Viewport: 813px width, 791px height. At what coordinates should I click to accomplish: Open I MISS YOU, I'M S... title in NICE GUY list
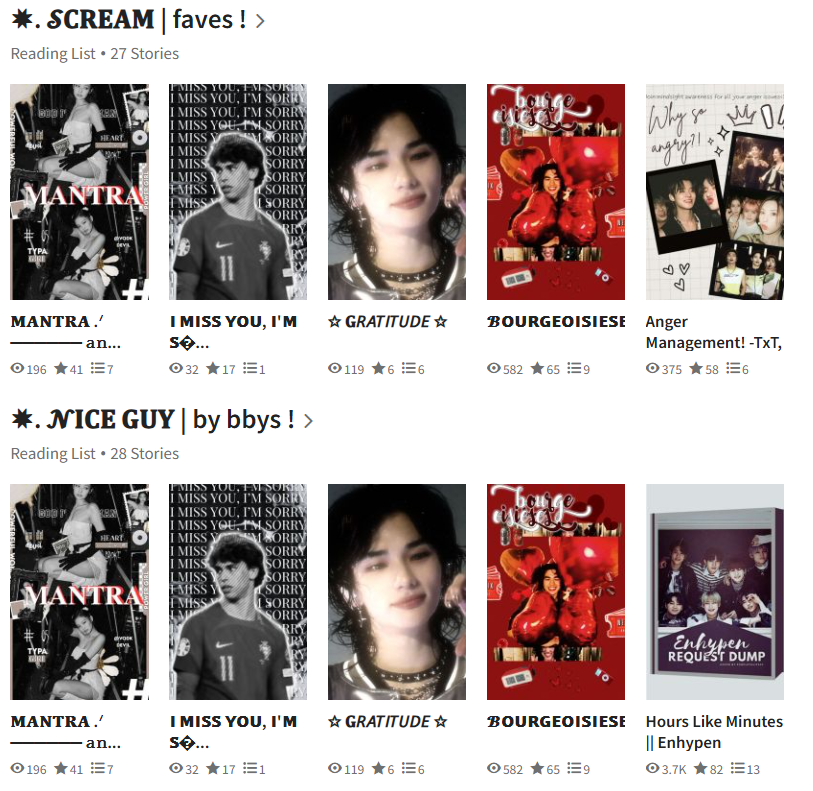click(x=233, y=731)
